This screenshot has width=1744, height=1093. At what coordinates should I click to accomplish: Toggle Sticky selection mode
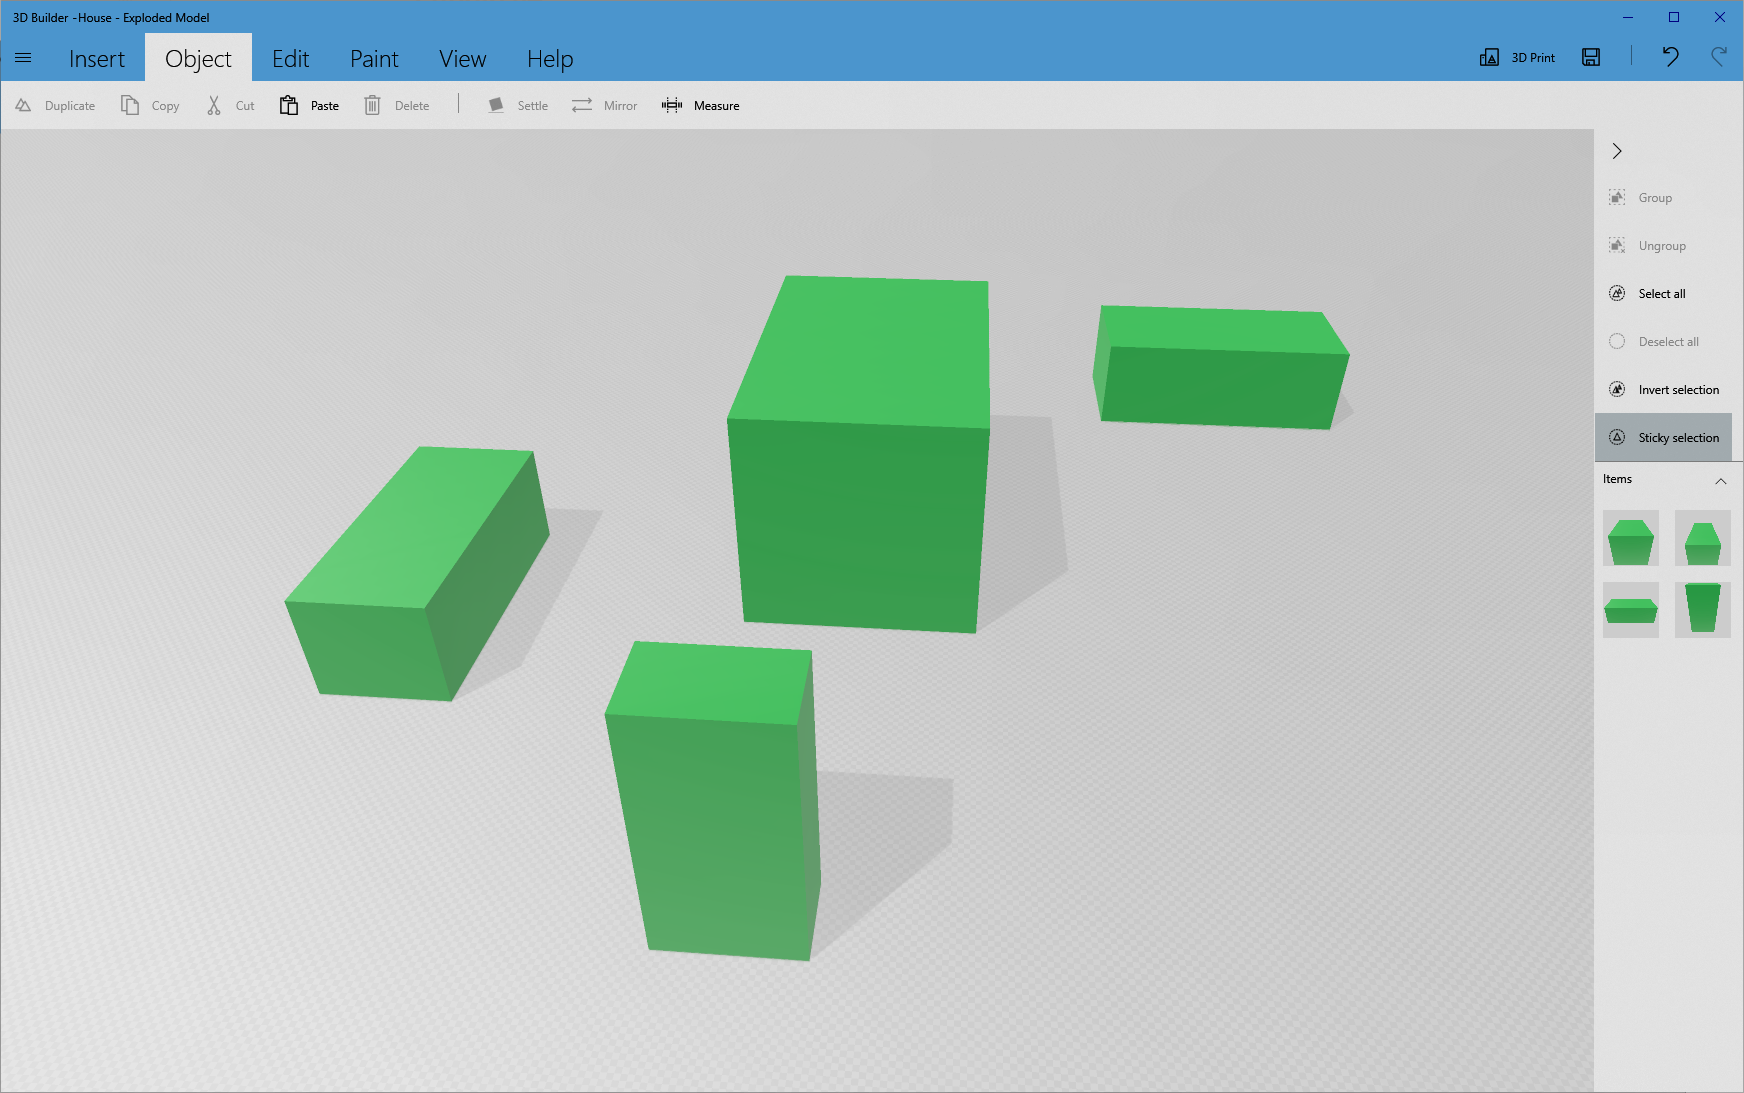1663,437
